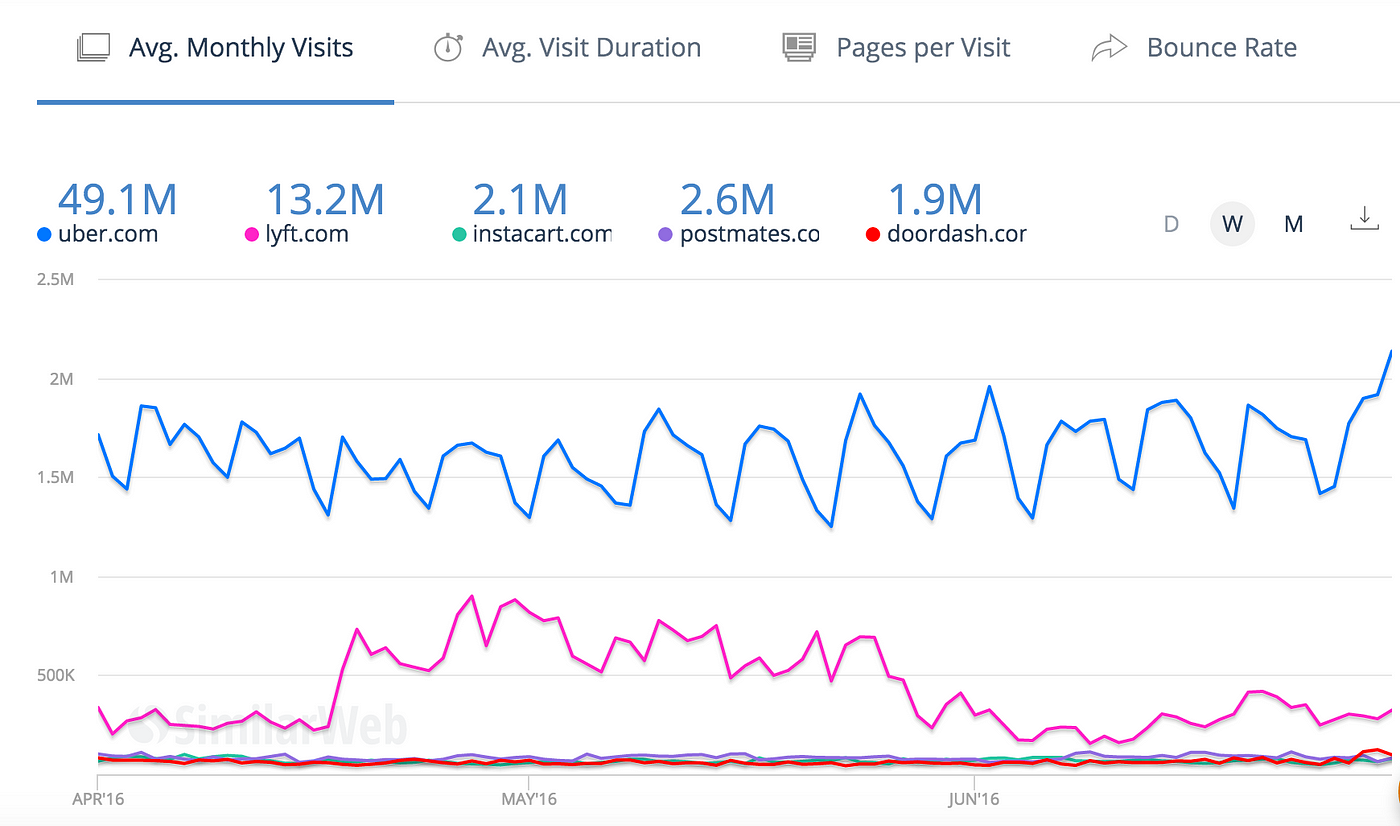Switch to Pages per Visit tab
This screenshot has height=826, width=1400.
pyautogui.click(x=896, y=48)
